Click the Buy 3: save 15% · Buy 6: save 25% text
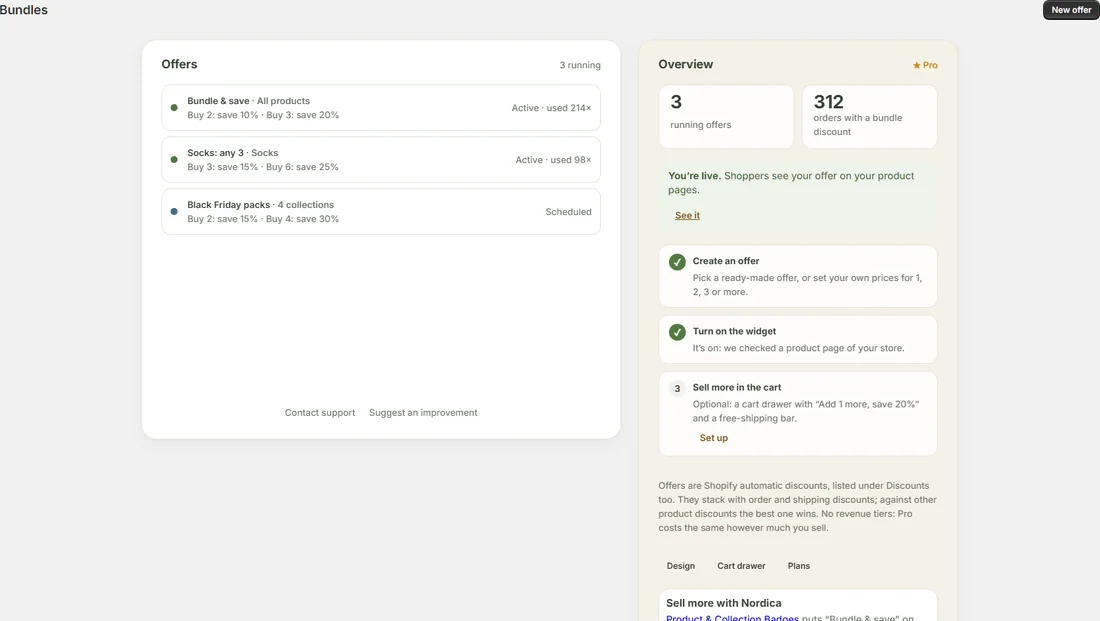Screen dimensions: 1100x621 point(263,167)
